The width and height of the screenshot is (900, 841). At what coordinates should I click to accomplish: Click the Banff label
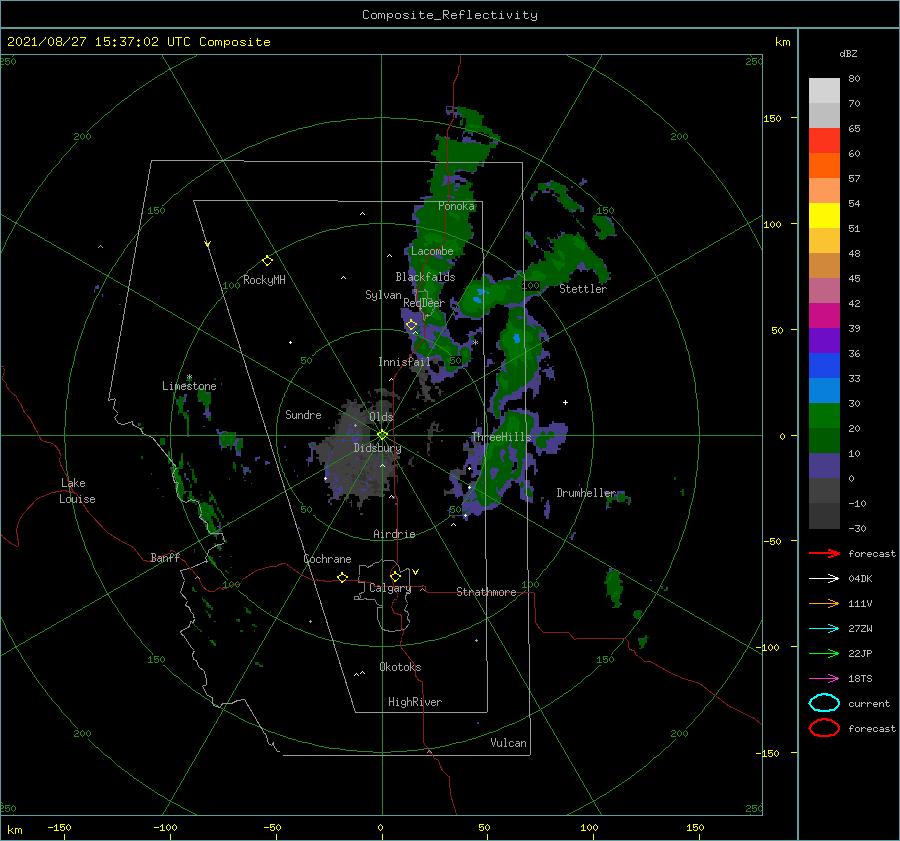(165, 557)
